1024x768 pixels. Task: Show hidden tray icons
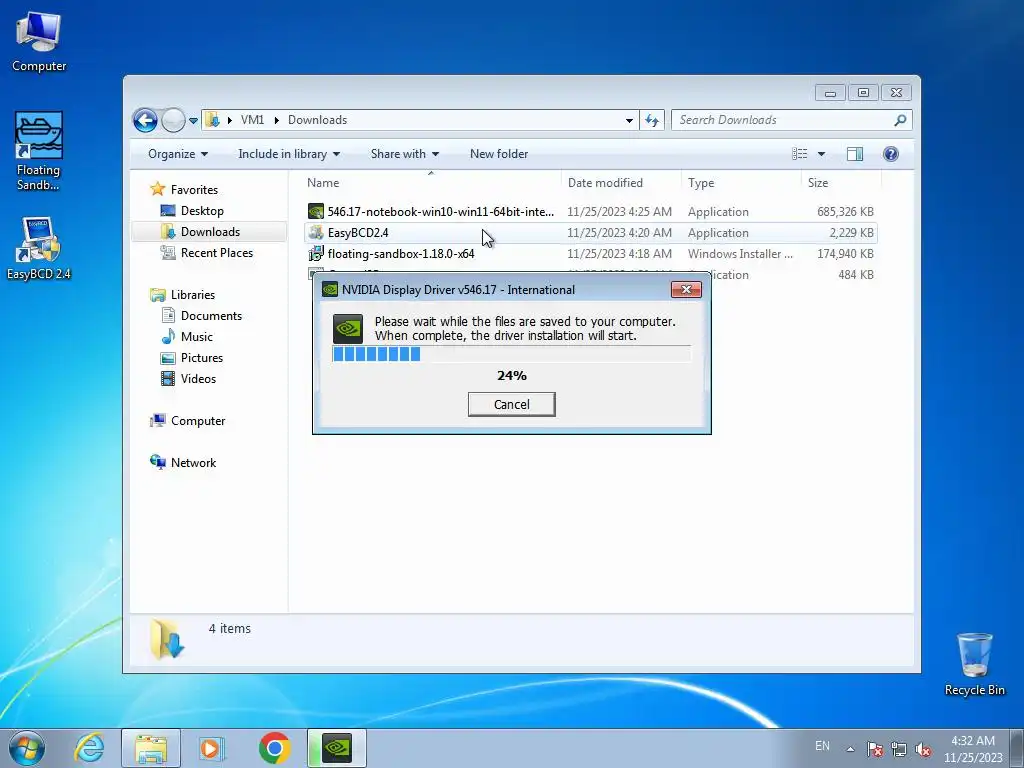pyautogui.click(x=850, y=749)
